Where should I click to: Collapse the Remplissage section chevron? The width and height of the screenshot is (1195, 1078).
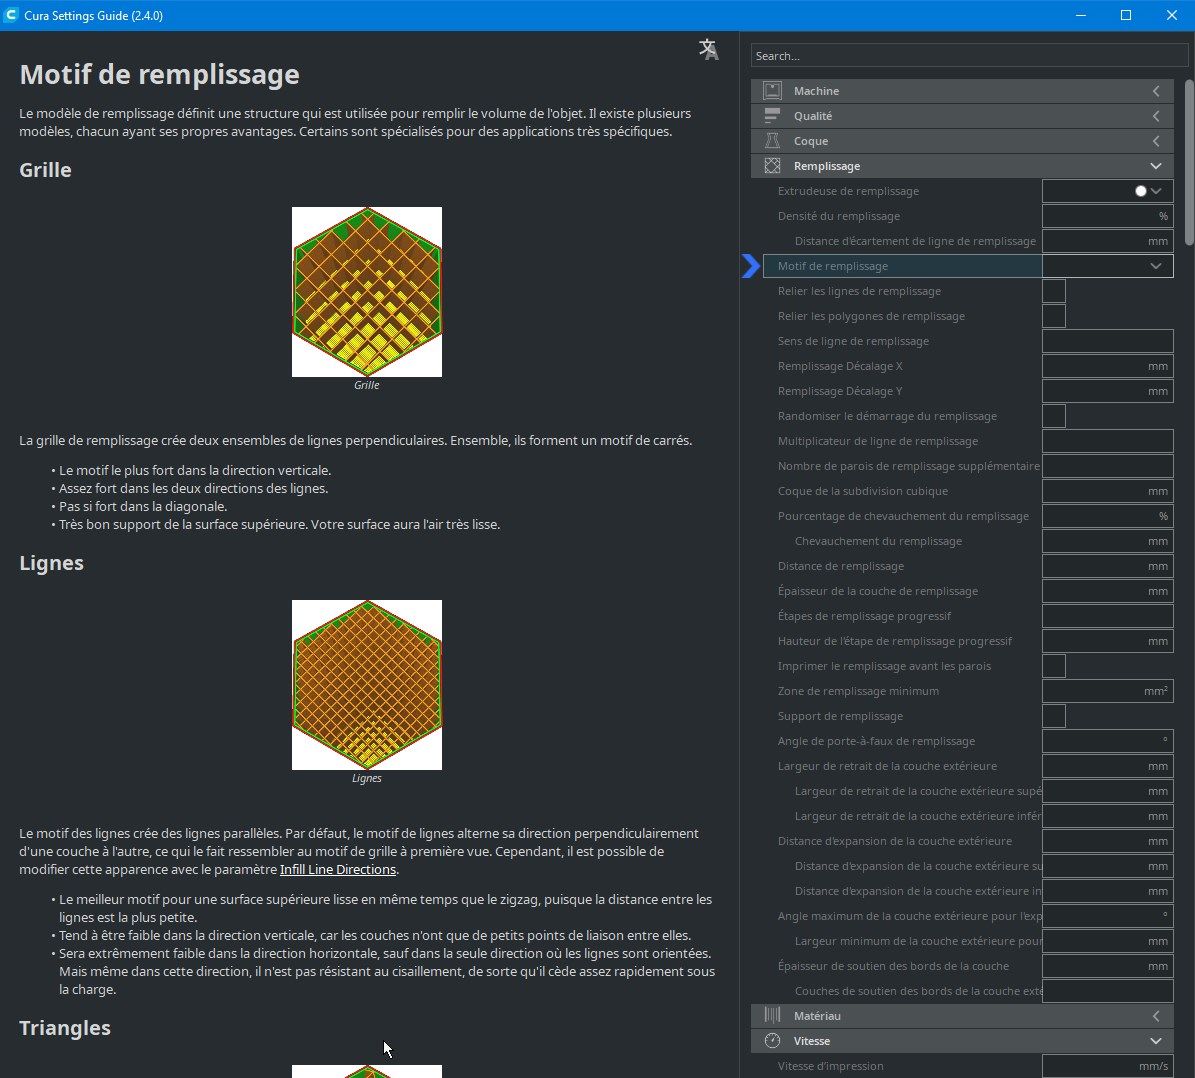pos(1156,166)
